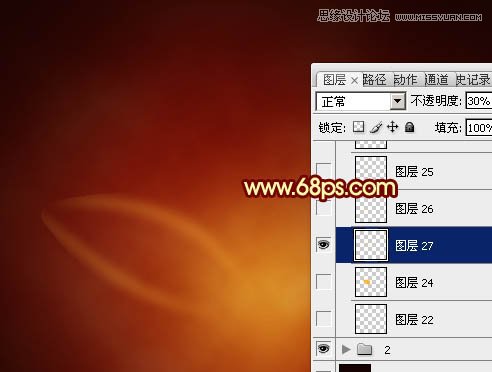
Task: Open the blend mode dropdown arrow
Action: (397, 101)
